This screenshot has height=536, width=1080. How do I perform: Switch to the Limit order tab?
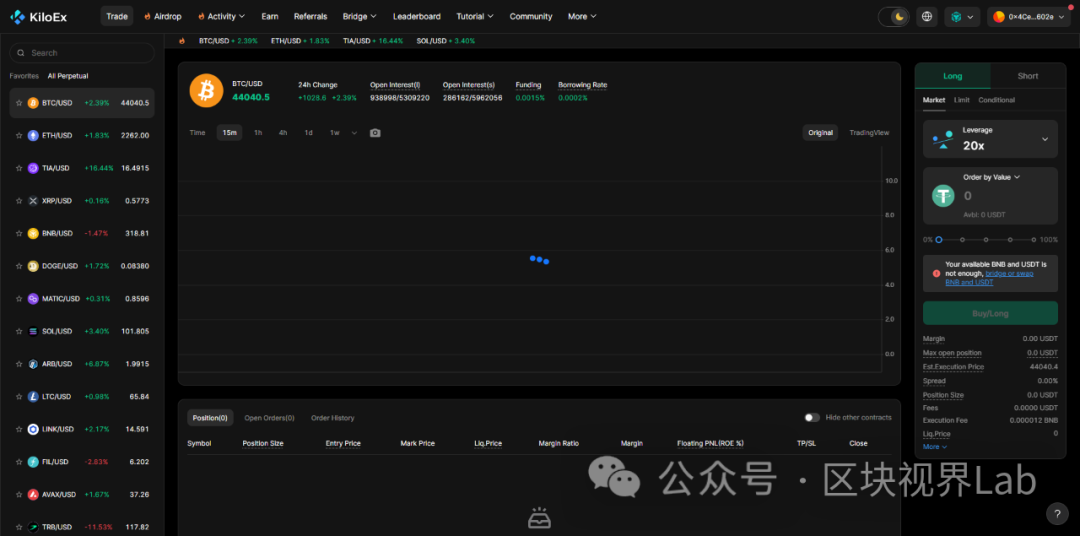point(962,100)
